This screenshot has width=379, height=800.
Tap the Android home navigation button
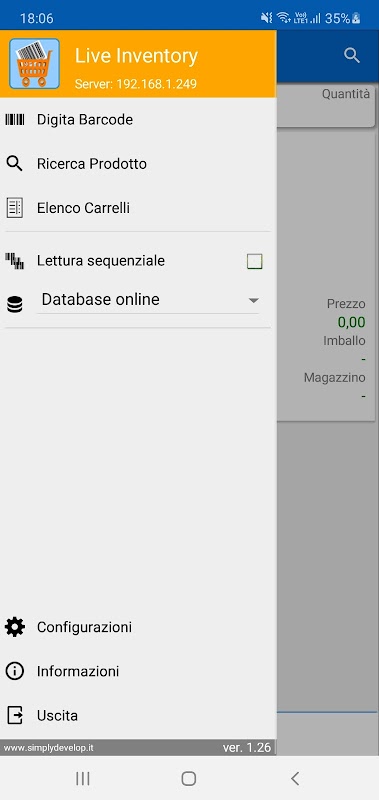(x=189, y=778)
